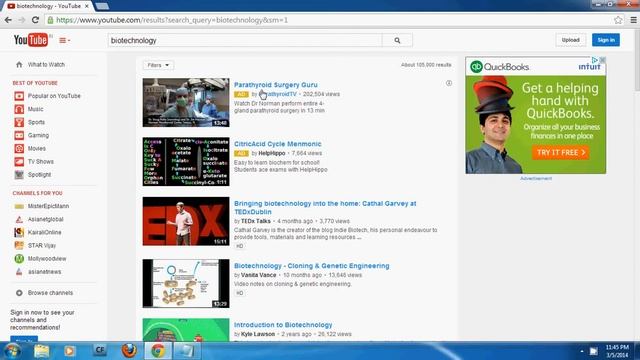
Task: Click the browser forward arrow
Action: (22, 20)
